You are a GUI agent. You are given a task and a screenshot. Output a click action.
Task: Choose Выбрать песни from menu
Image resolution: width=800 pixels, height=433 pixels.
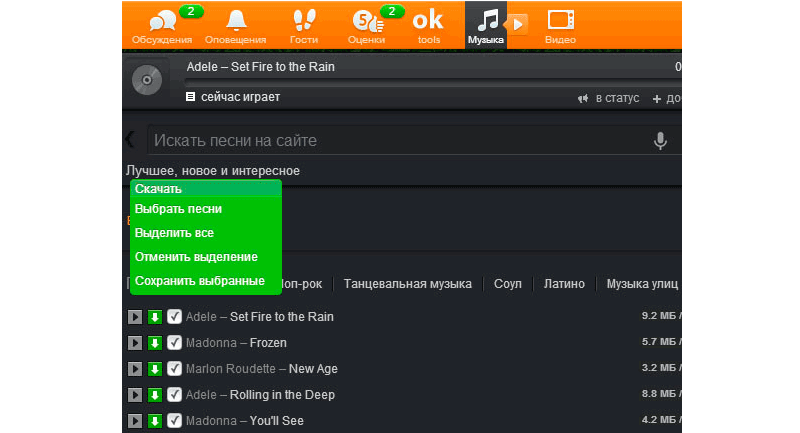tap(178, 209)
